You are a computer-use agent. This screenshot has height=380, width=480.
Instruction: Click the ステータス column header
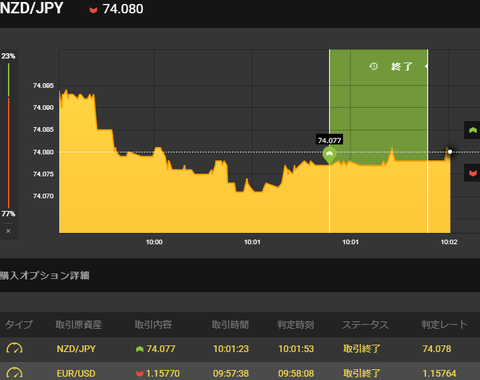[365, 324]
